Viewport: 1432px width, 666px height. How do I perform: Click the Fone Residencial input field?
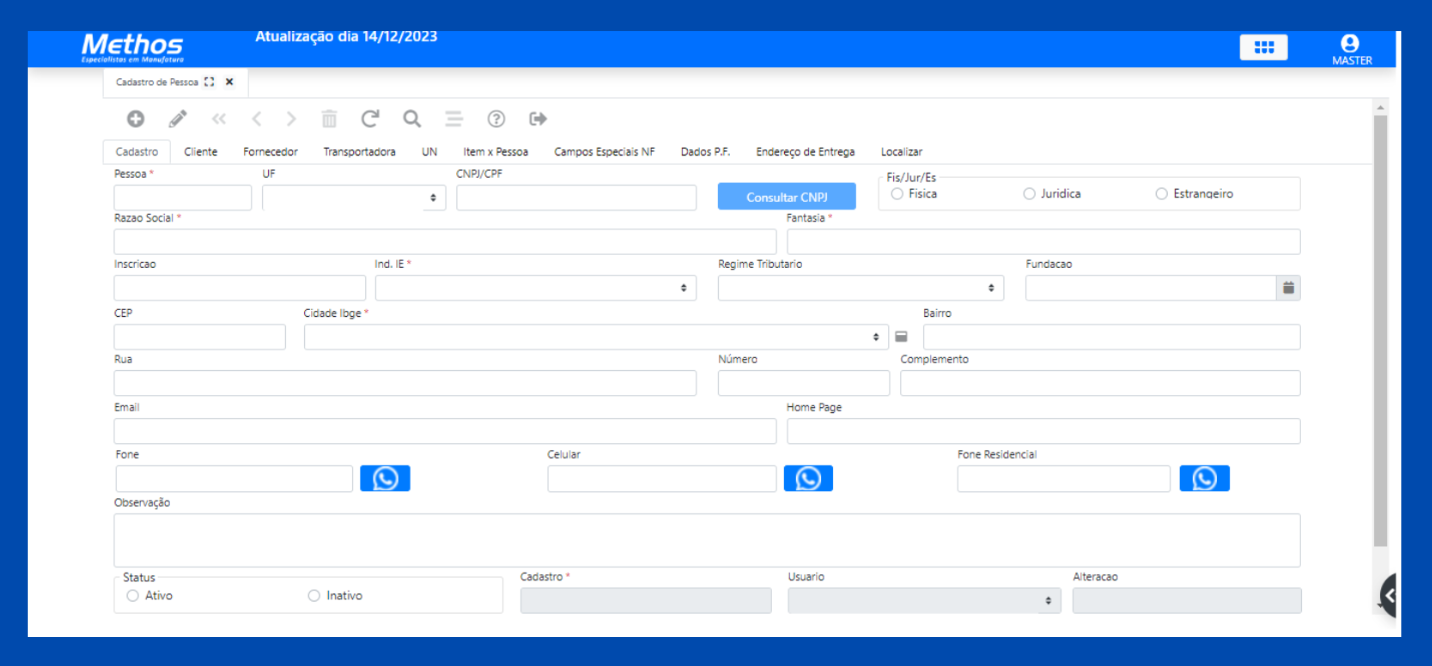click(1063, 479)
